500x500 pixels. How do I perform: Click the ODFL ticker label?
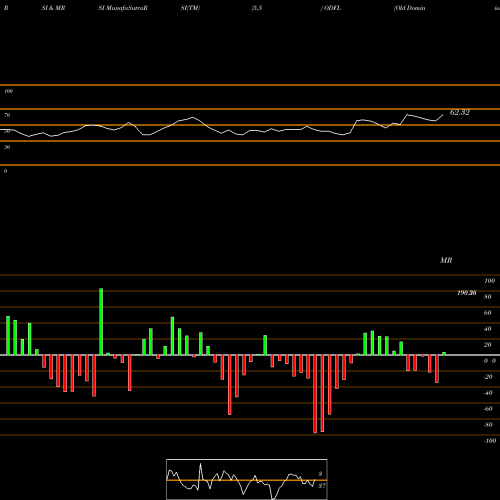(332, 8)
